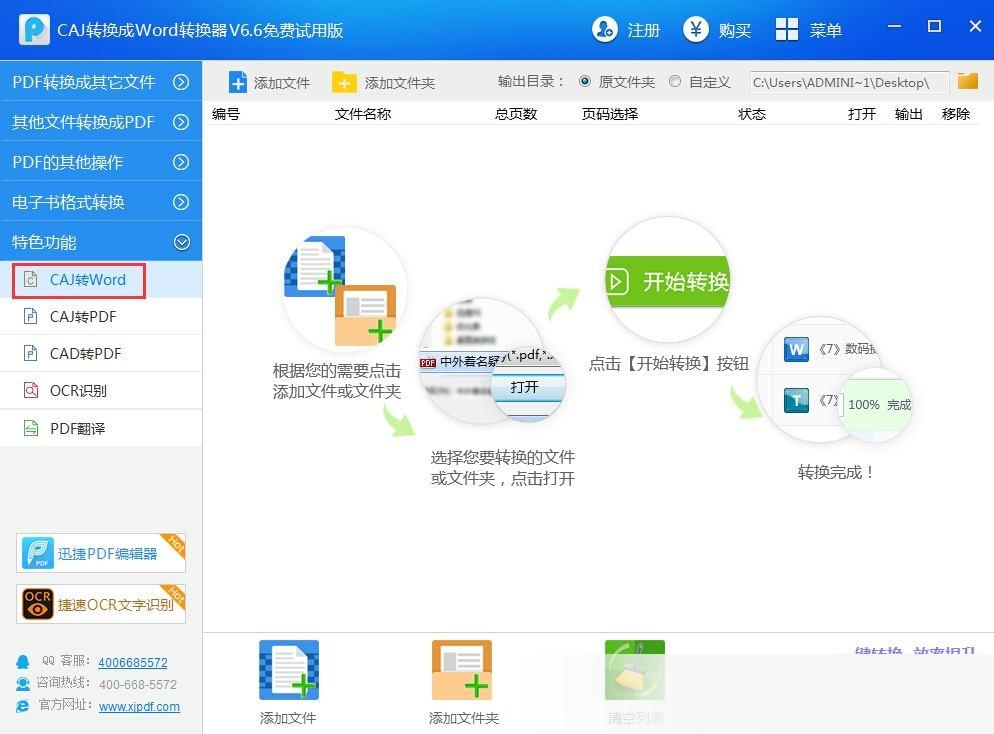Open the 菜单 menu
This screenshot has height=734, width=994.
coord(825,30)
